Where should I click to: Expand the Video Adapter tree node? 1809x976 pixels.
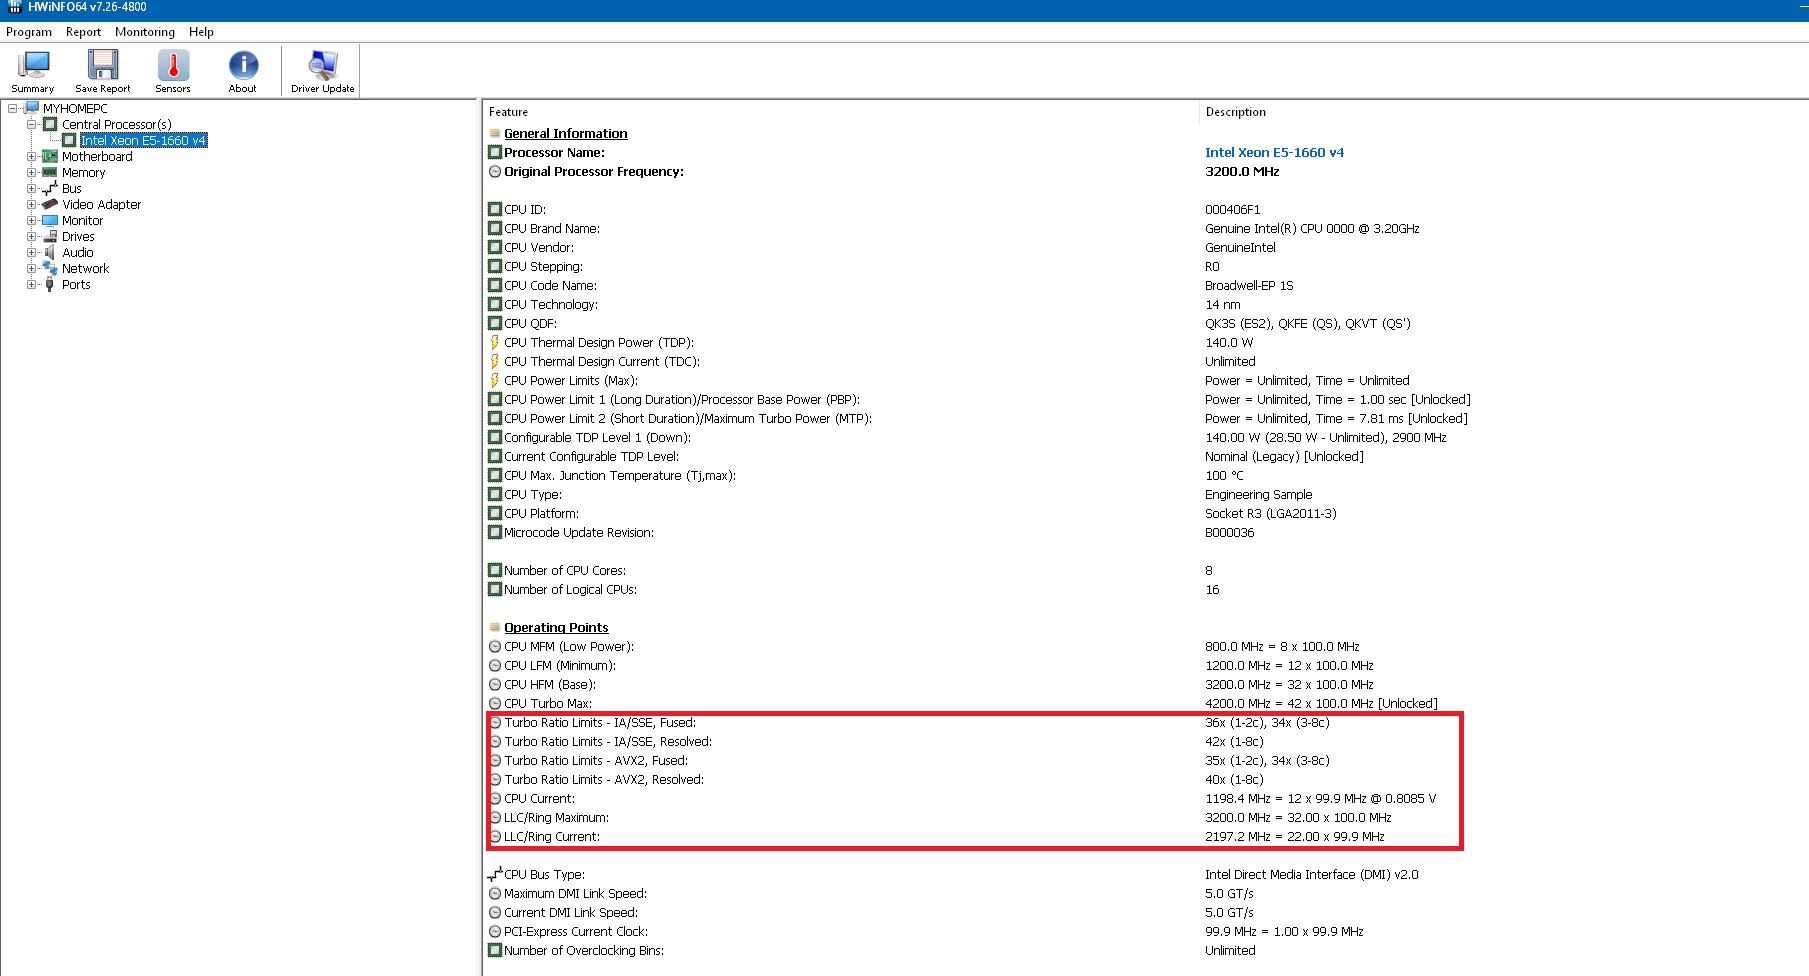pyautogui.click(x=31, y=204)
